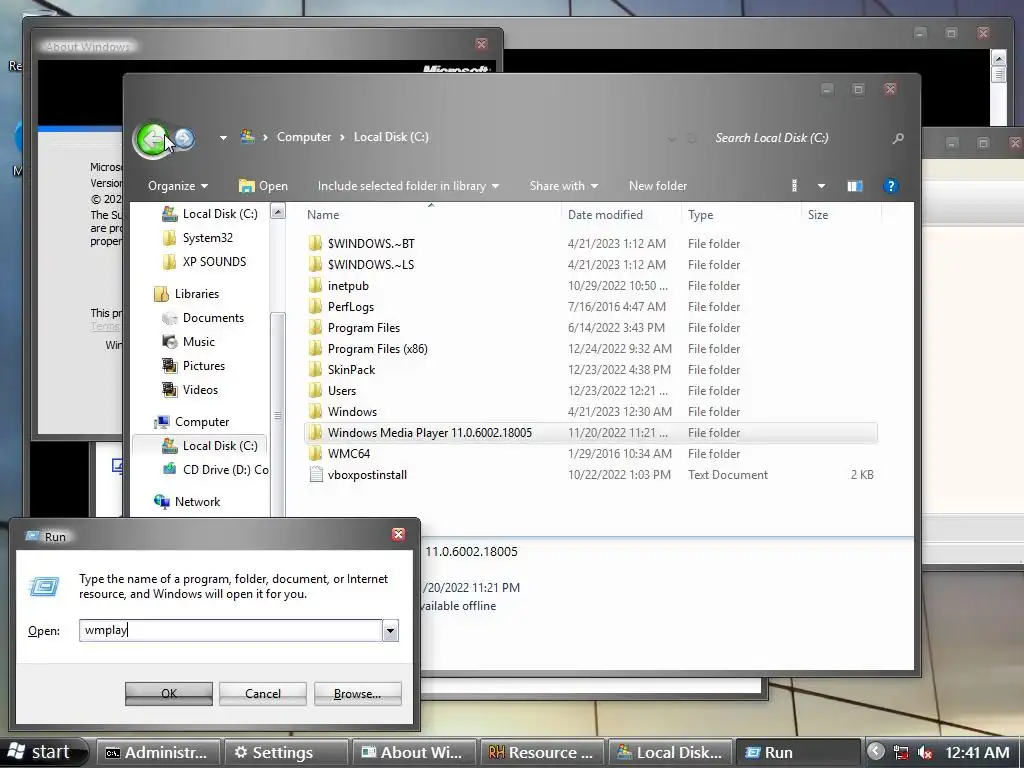Screen dimensions: 1024x768
Task: Close the Run dialog
Action: point(398,535)
